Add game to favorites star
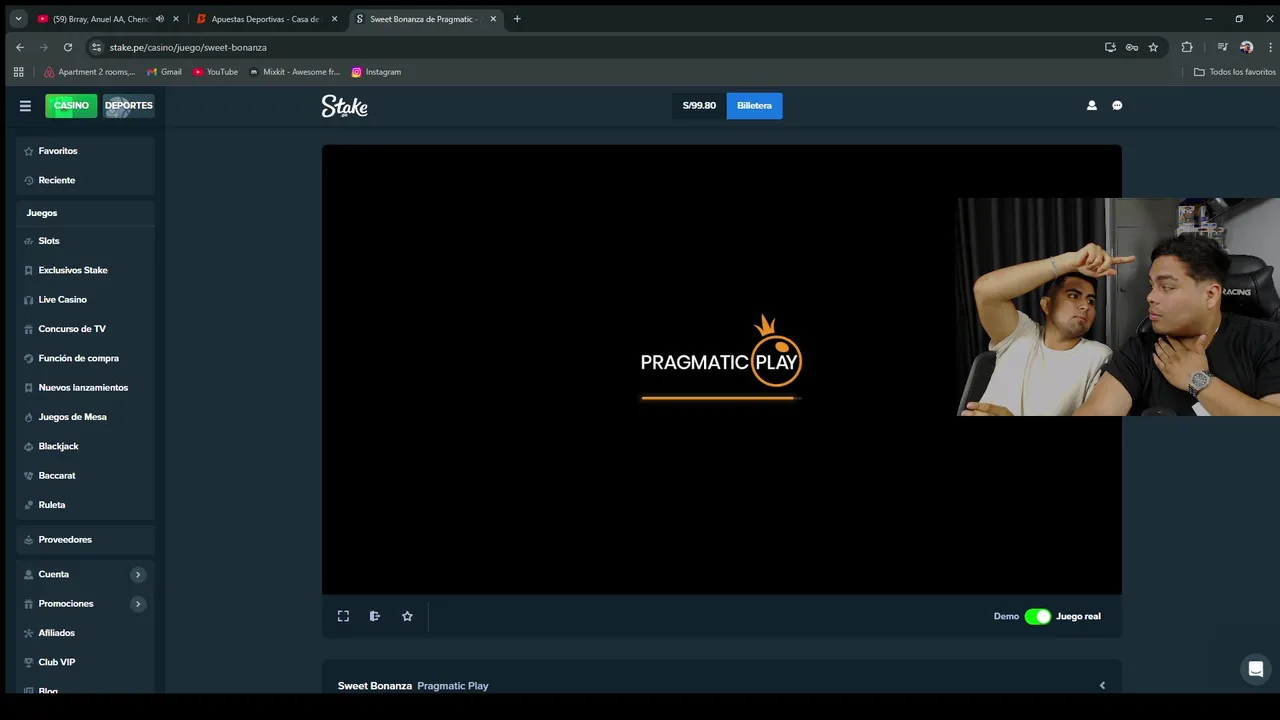This screenshot has width=1280, height=720. (407, 616)
